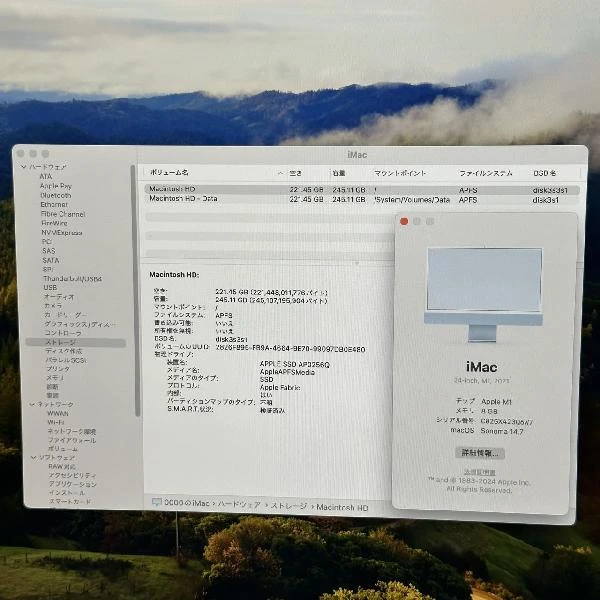Select ファイアウォール in the sidebar
600x600 pixels.
point(72,440)
